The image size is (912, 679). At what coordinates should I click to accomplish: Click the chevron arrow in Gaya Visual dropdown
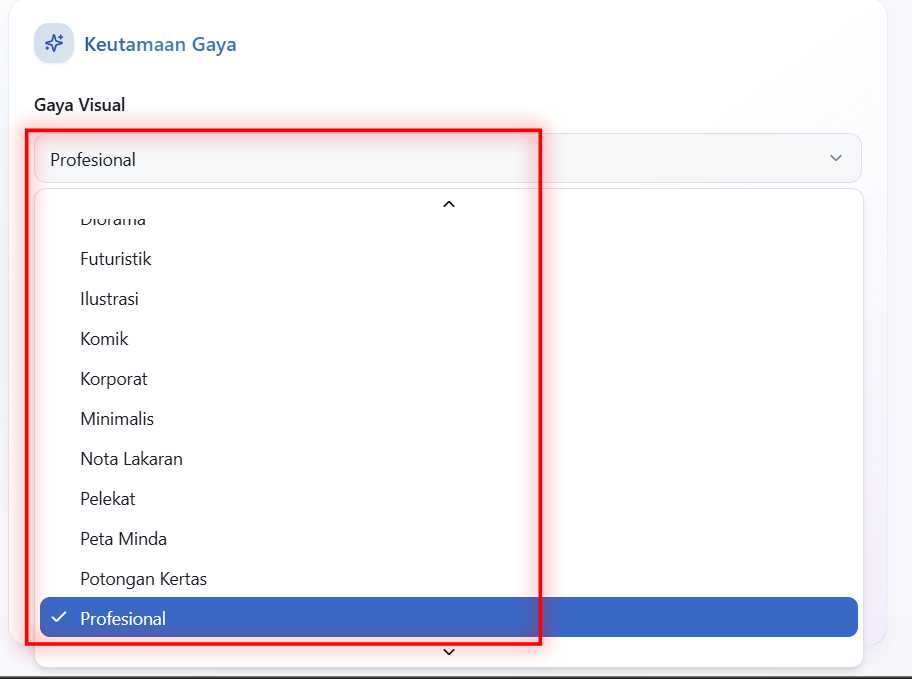[836, 159]
